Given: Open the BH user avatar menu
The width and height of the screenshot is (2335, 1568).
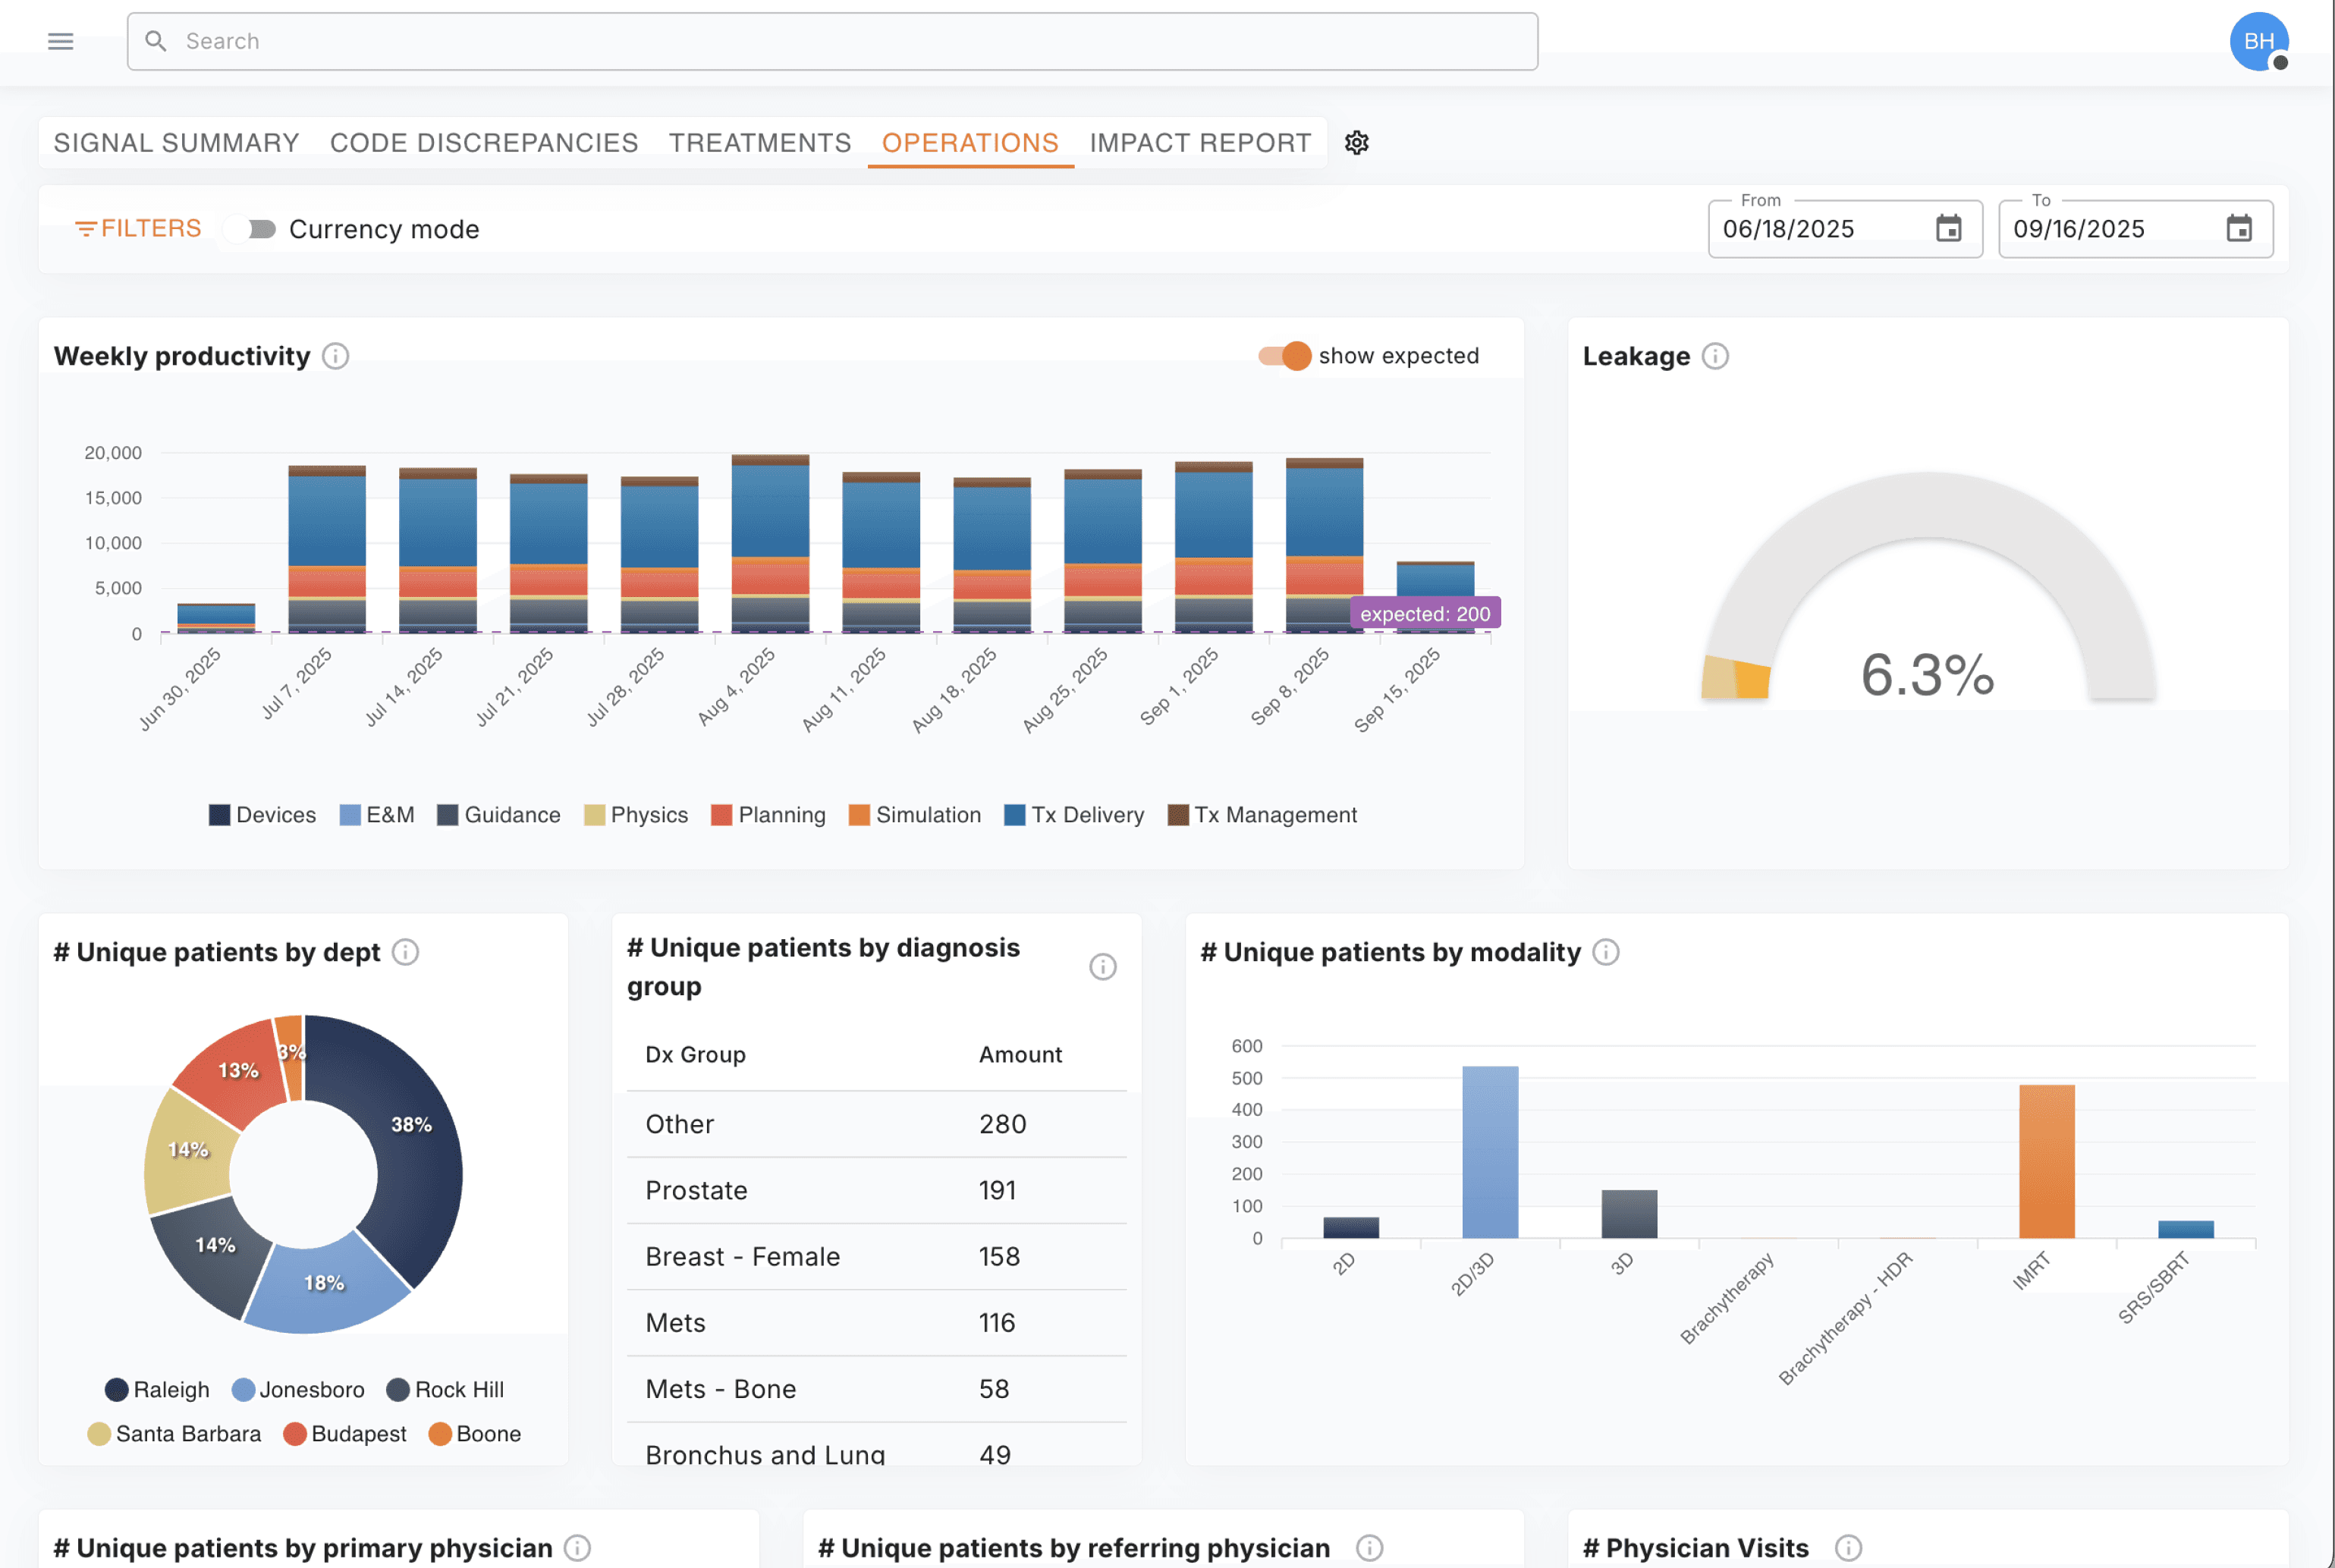Looking at the screenshot, I should point(2258,41).
